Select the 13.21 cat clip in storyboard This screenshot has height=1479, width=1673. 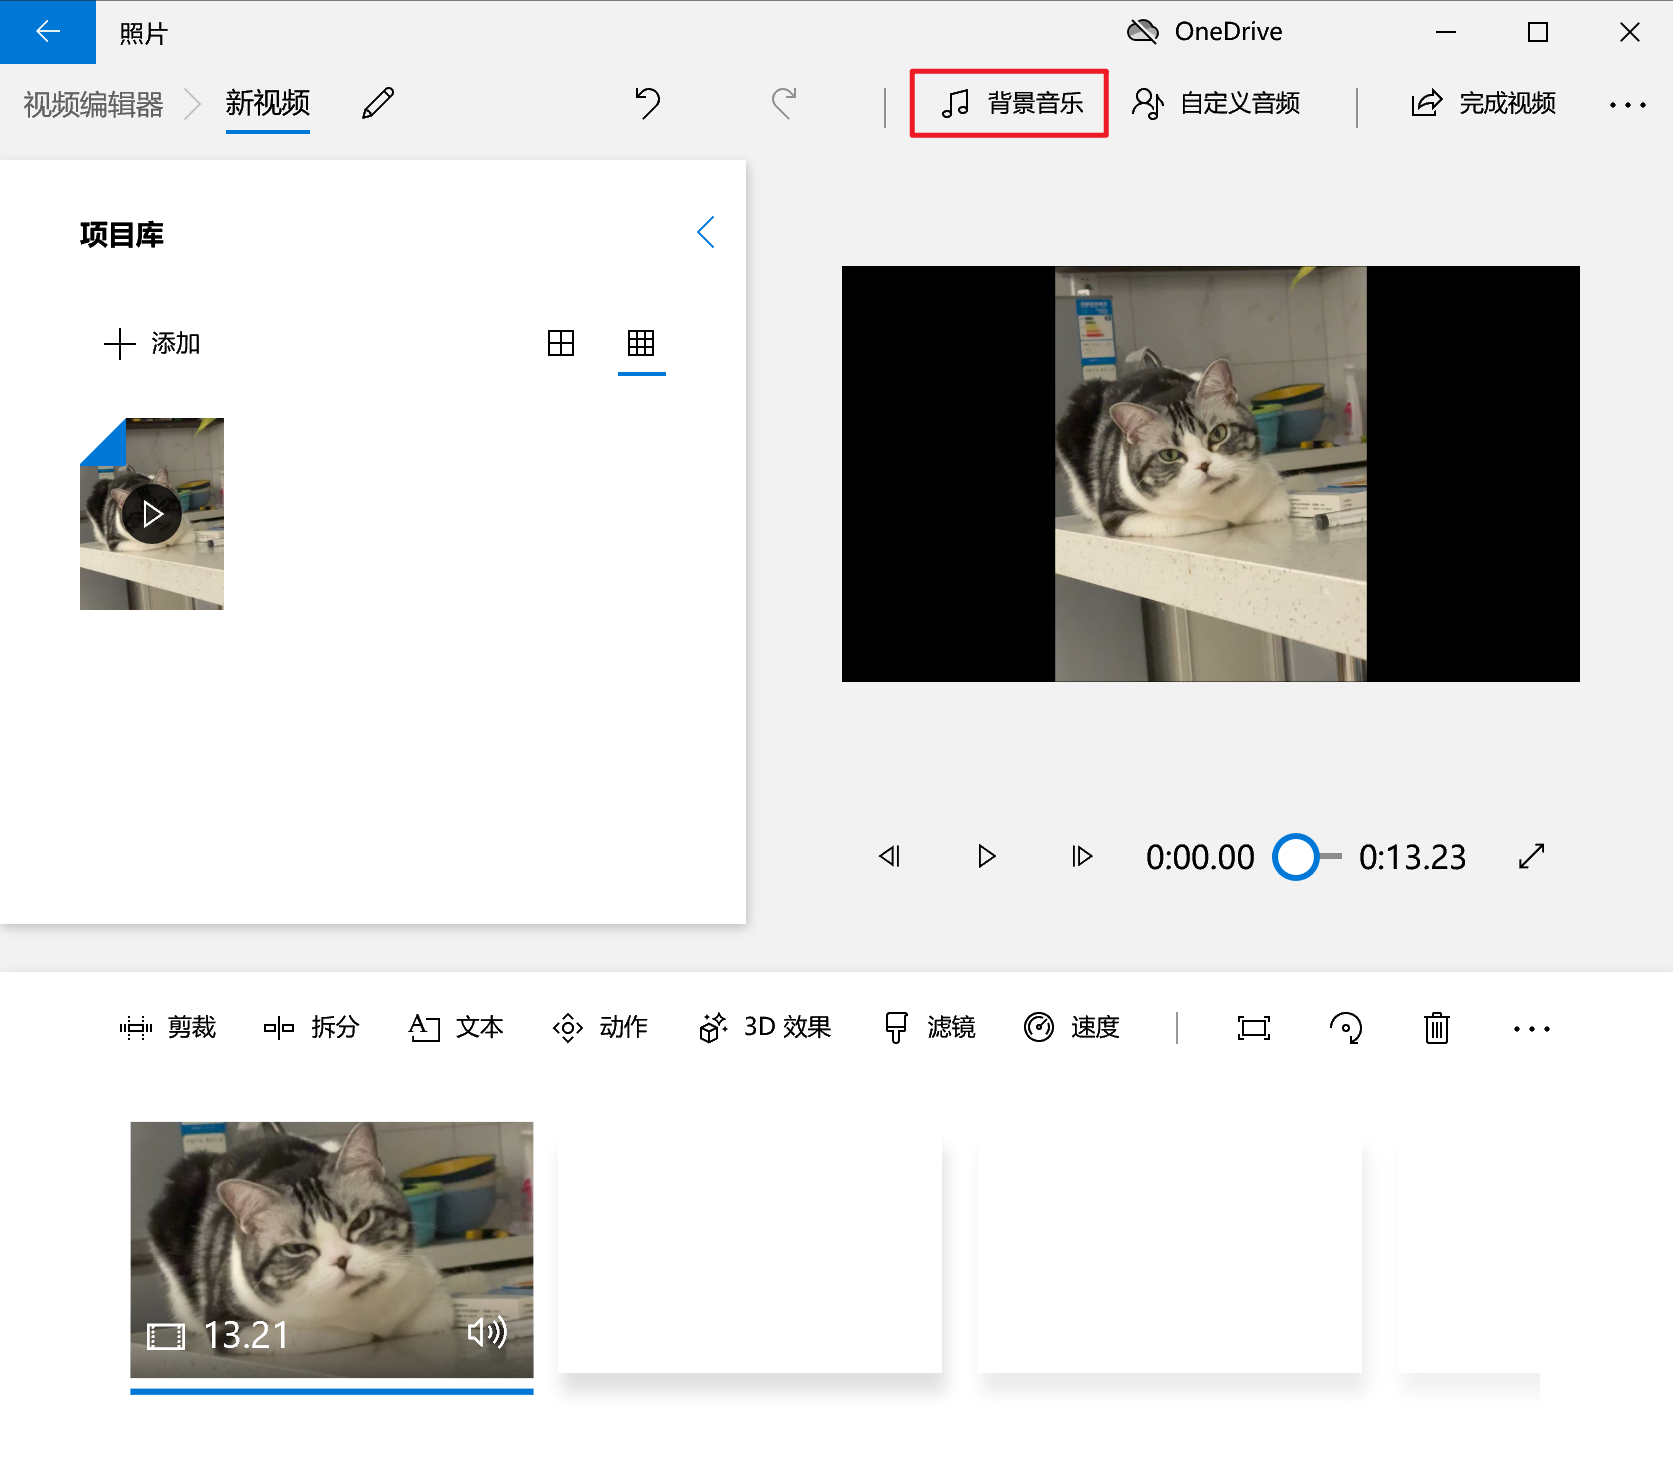click(x=332, y=1250)
